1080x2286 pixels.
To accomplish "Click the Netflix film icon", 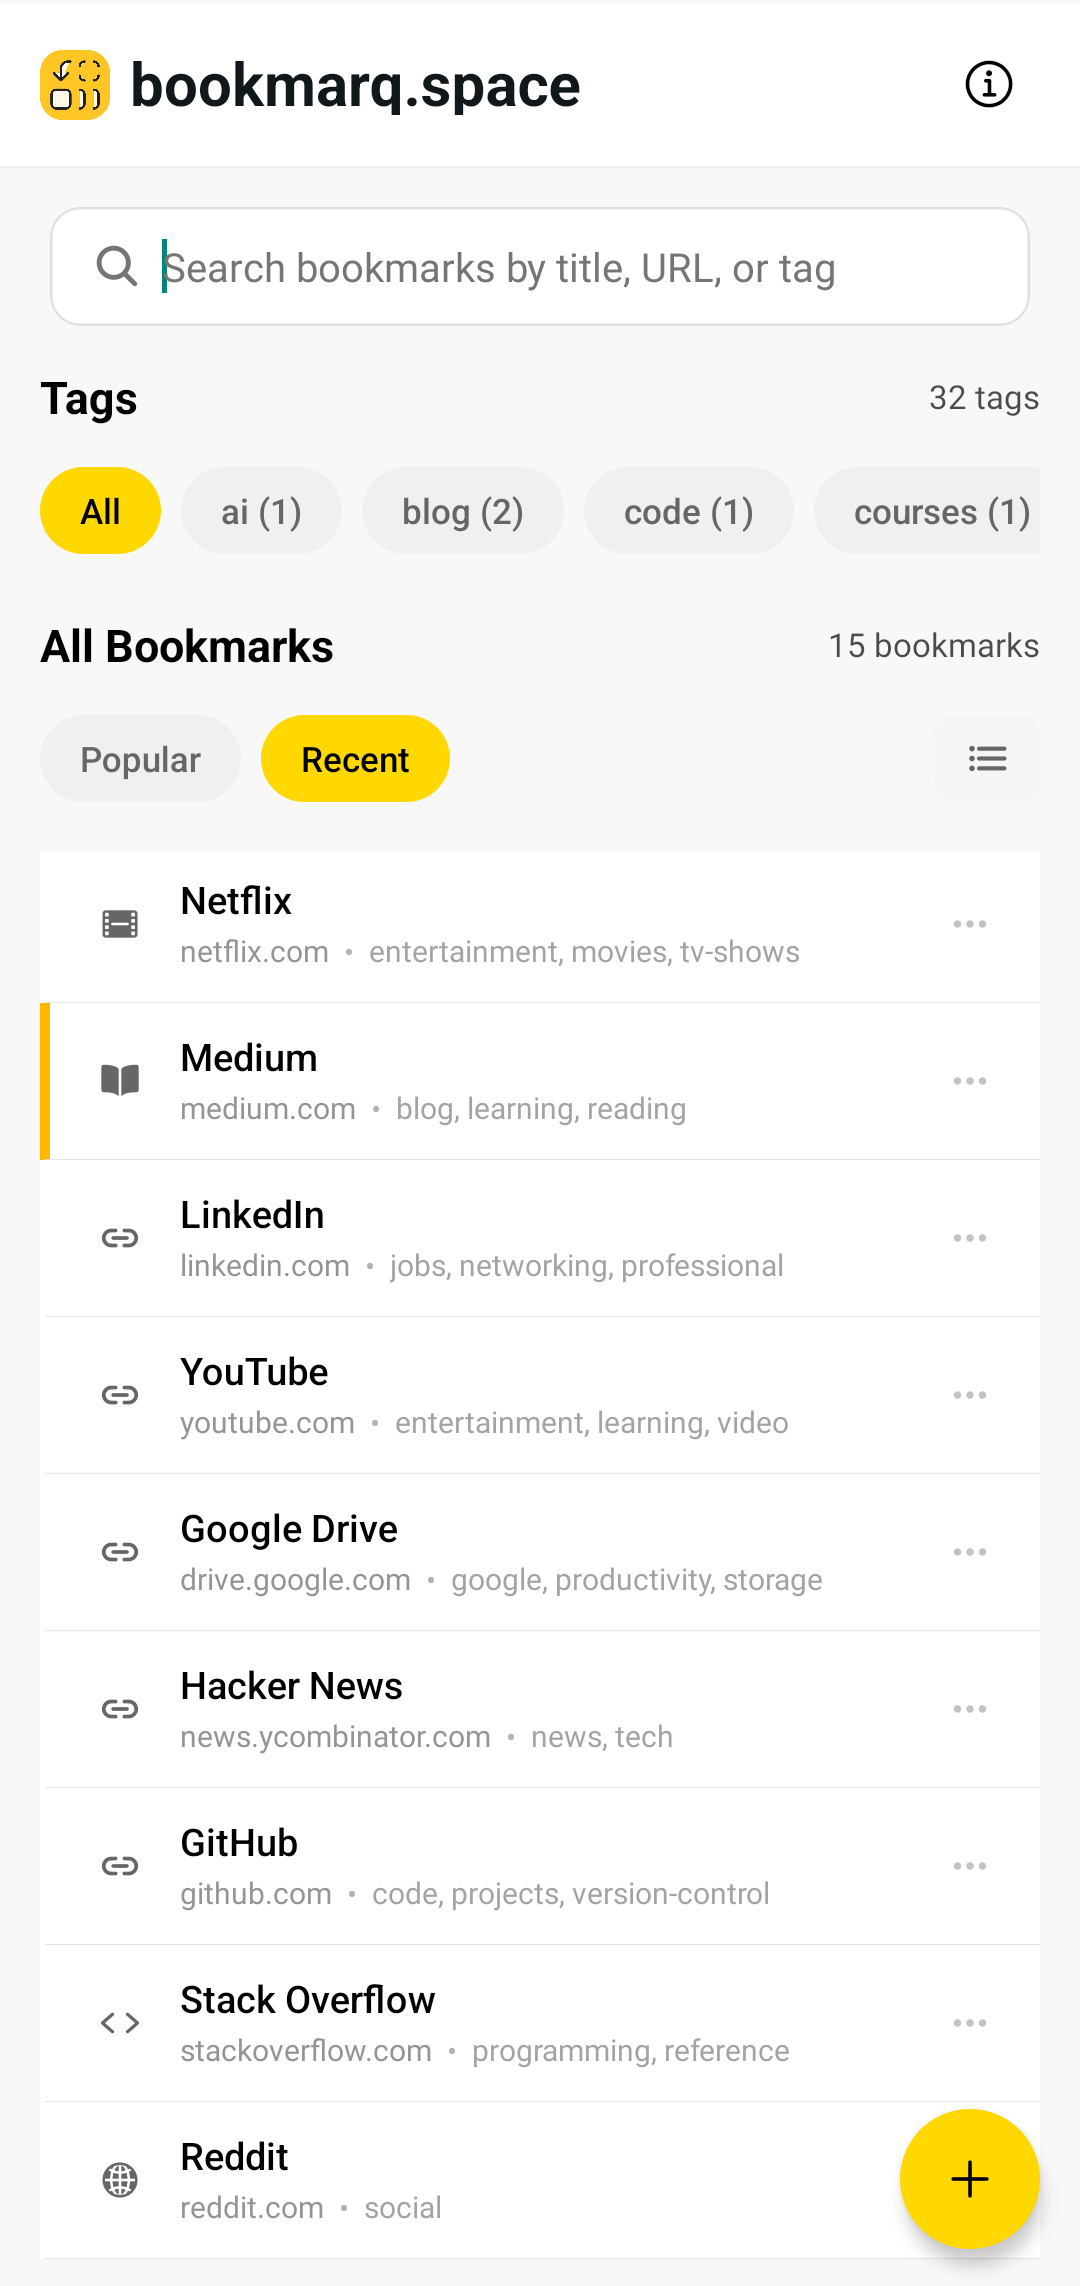I will [x=120, y=924].
